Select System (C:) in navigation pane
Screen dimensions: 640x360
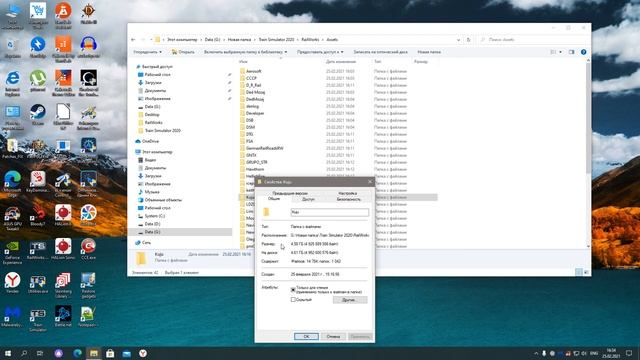point(154,216)
